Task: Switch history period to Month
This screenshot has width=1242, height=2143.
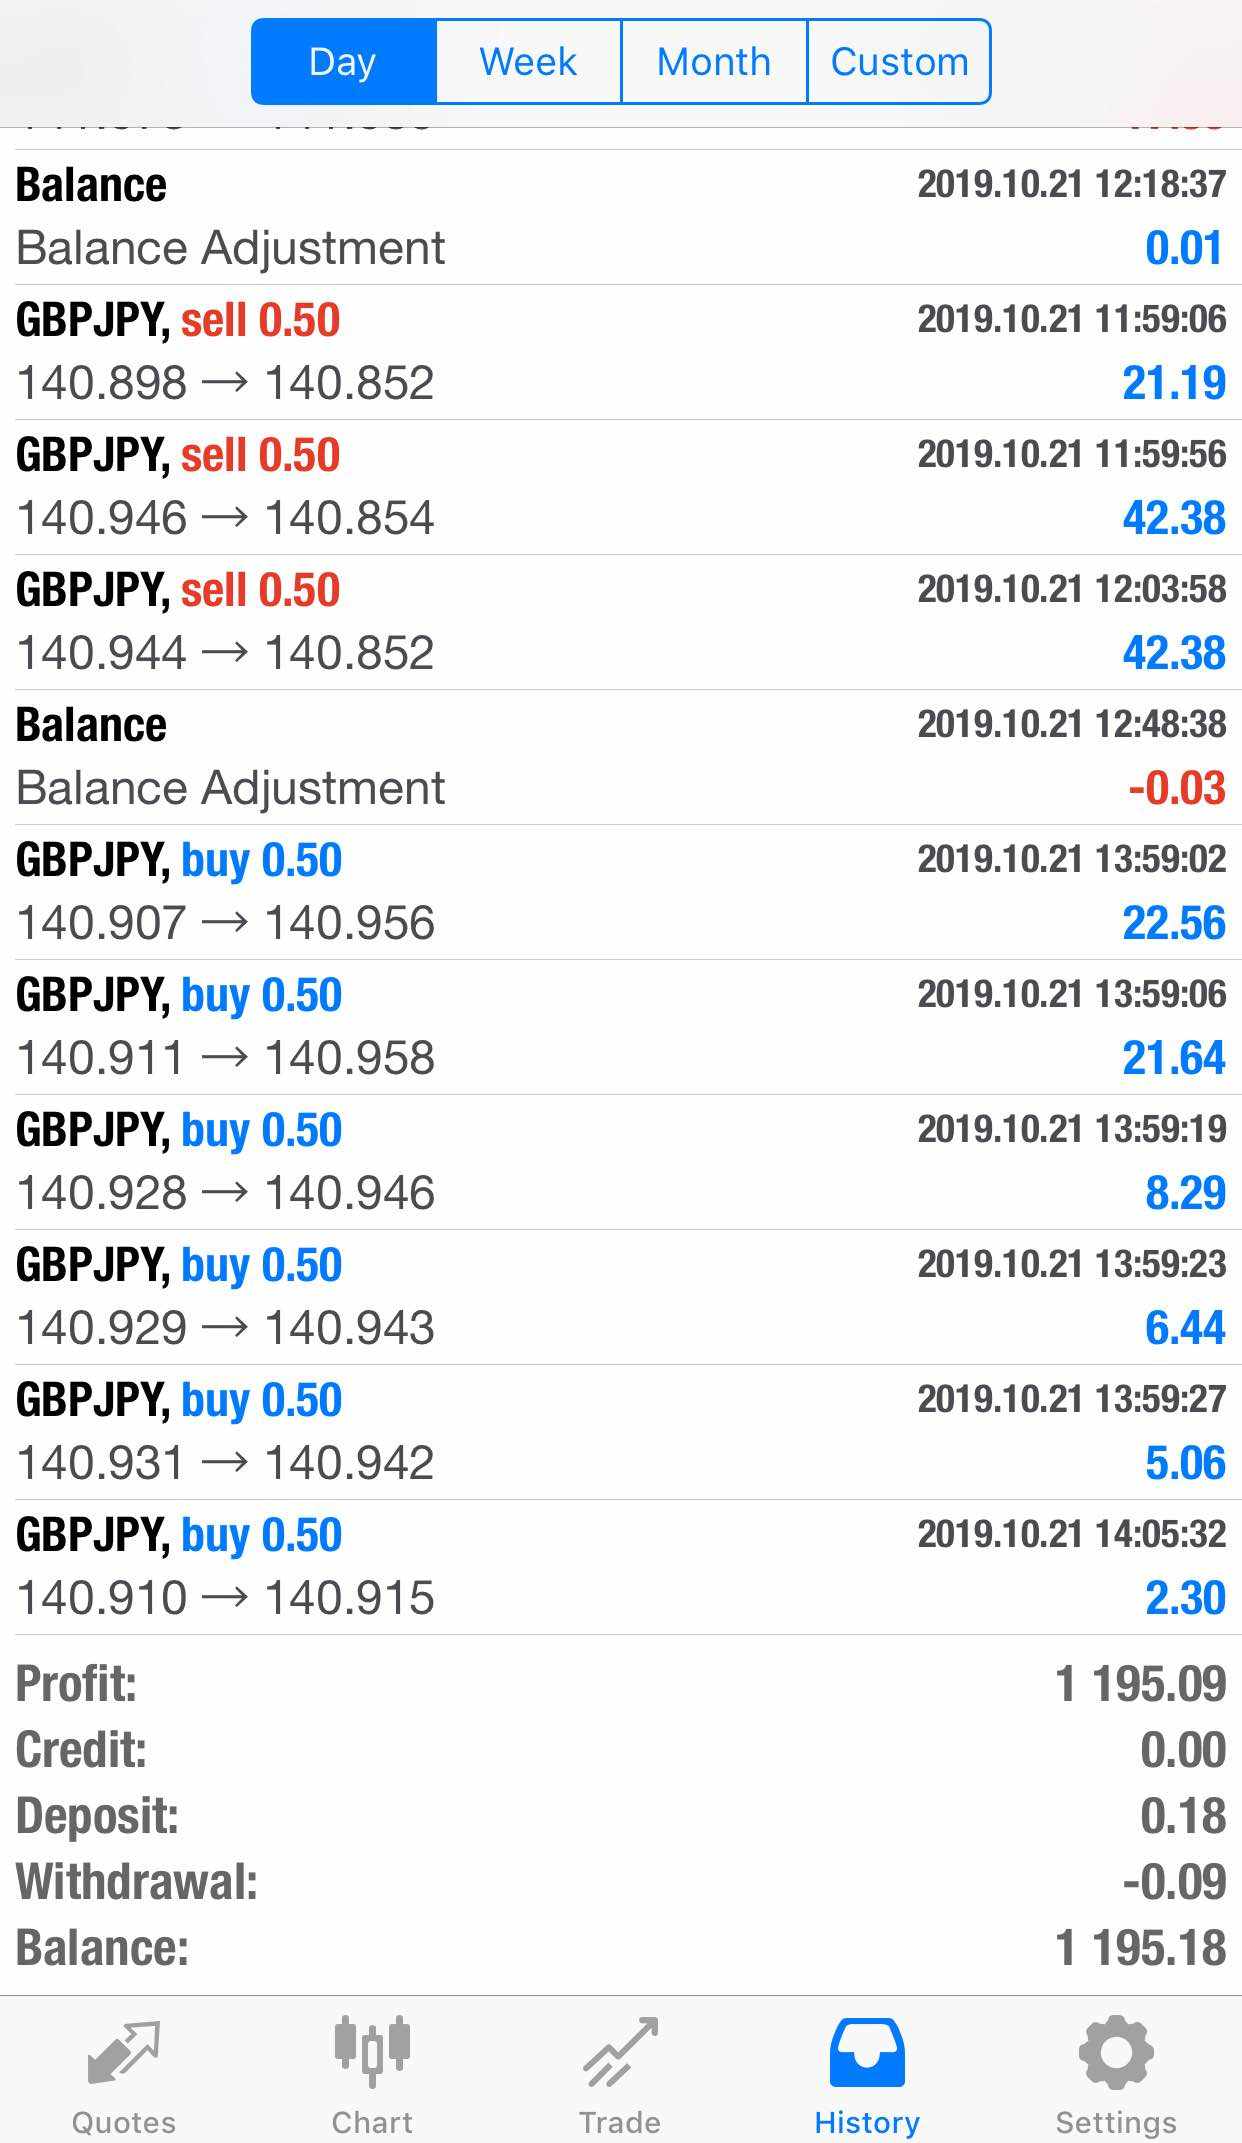Action: click(714, 62)
